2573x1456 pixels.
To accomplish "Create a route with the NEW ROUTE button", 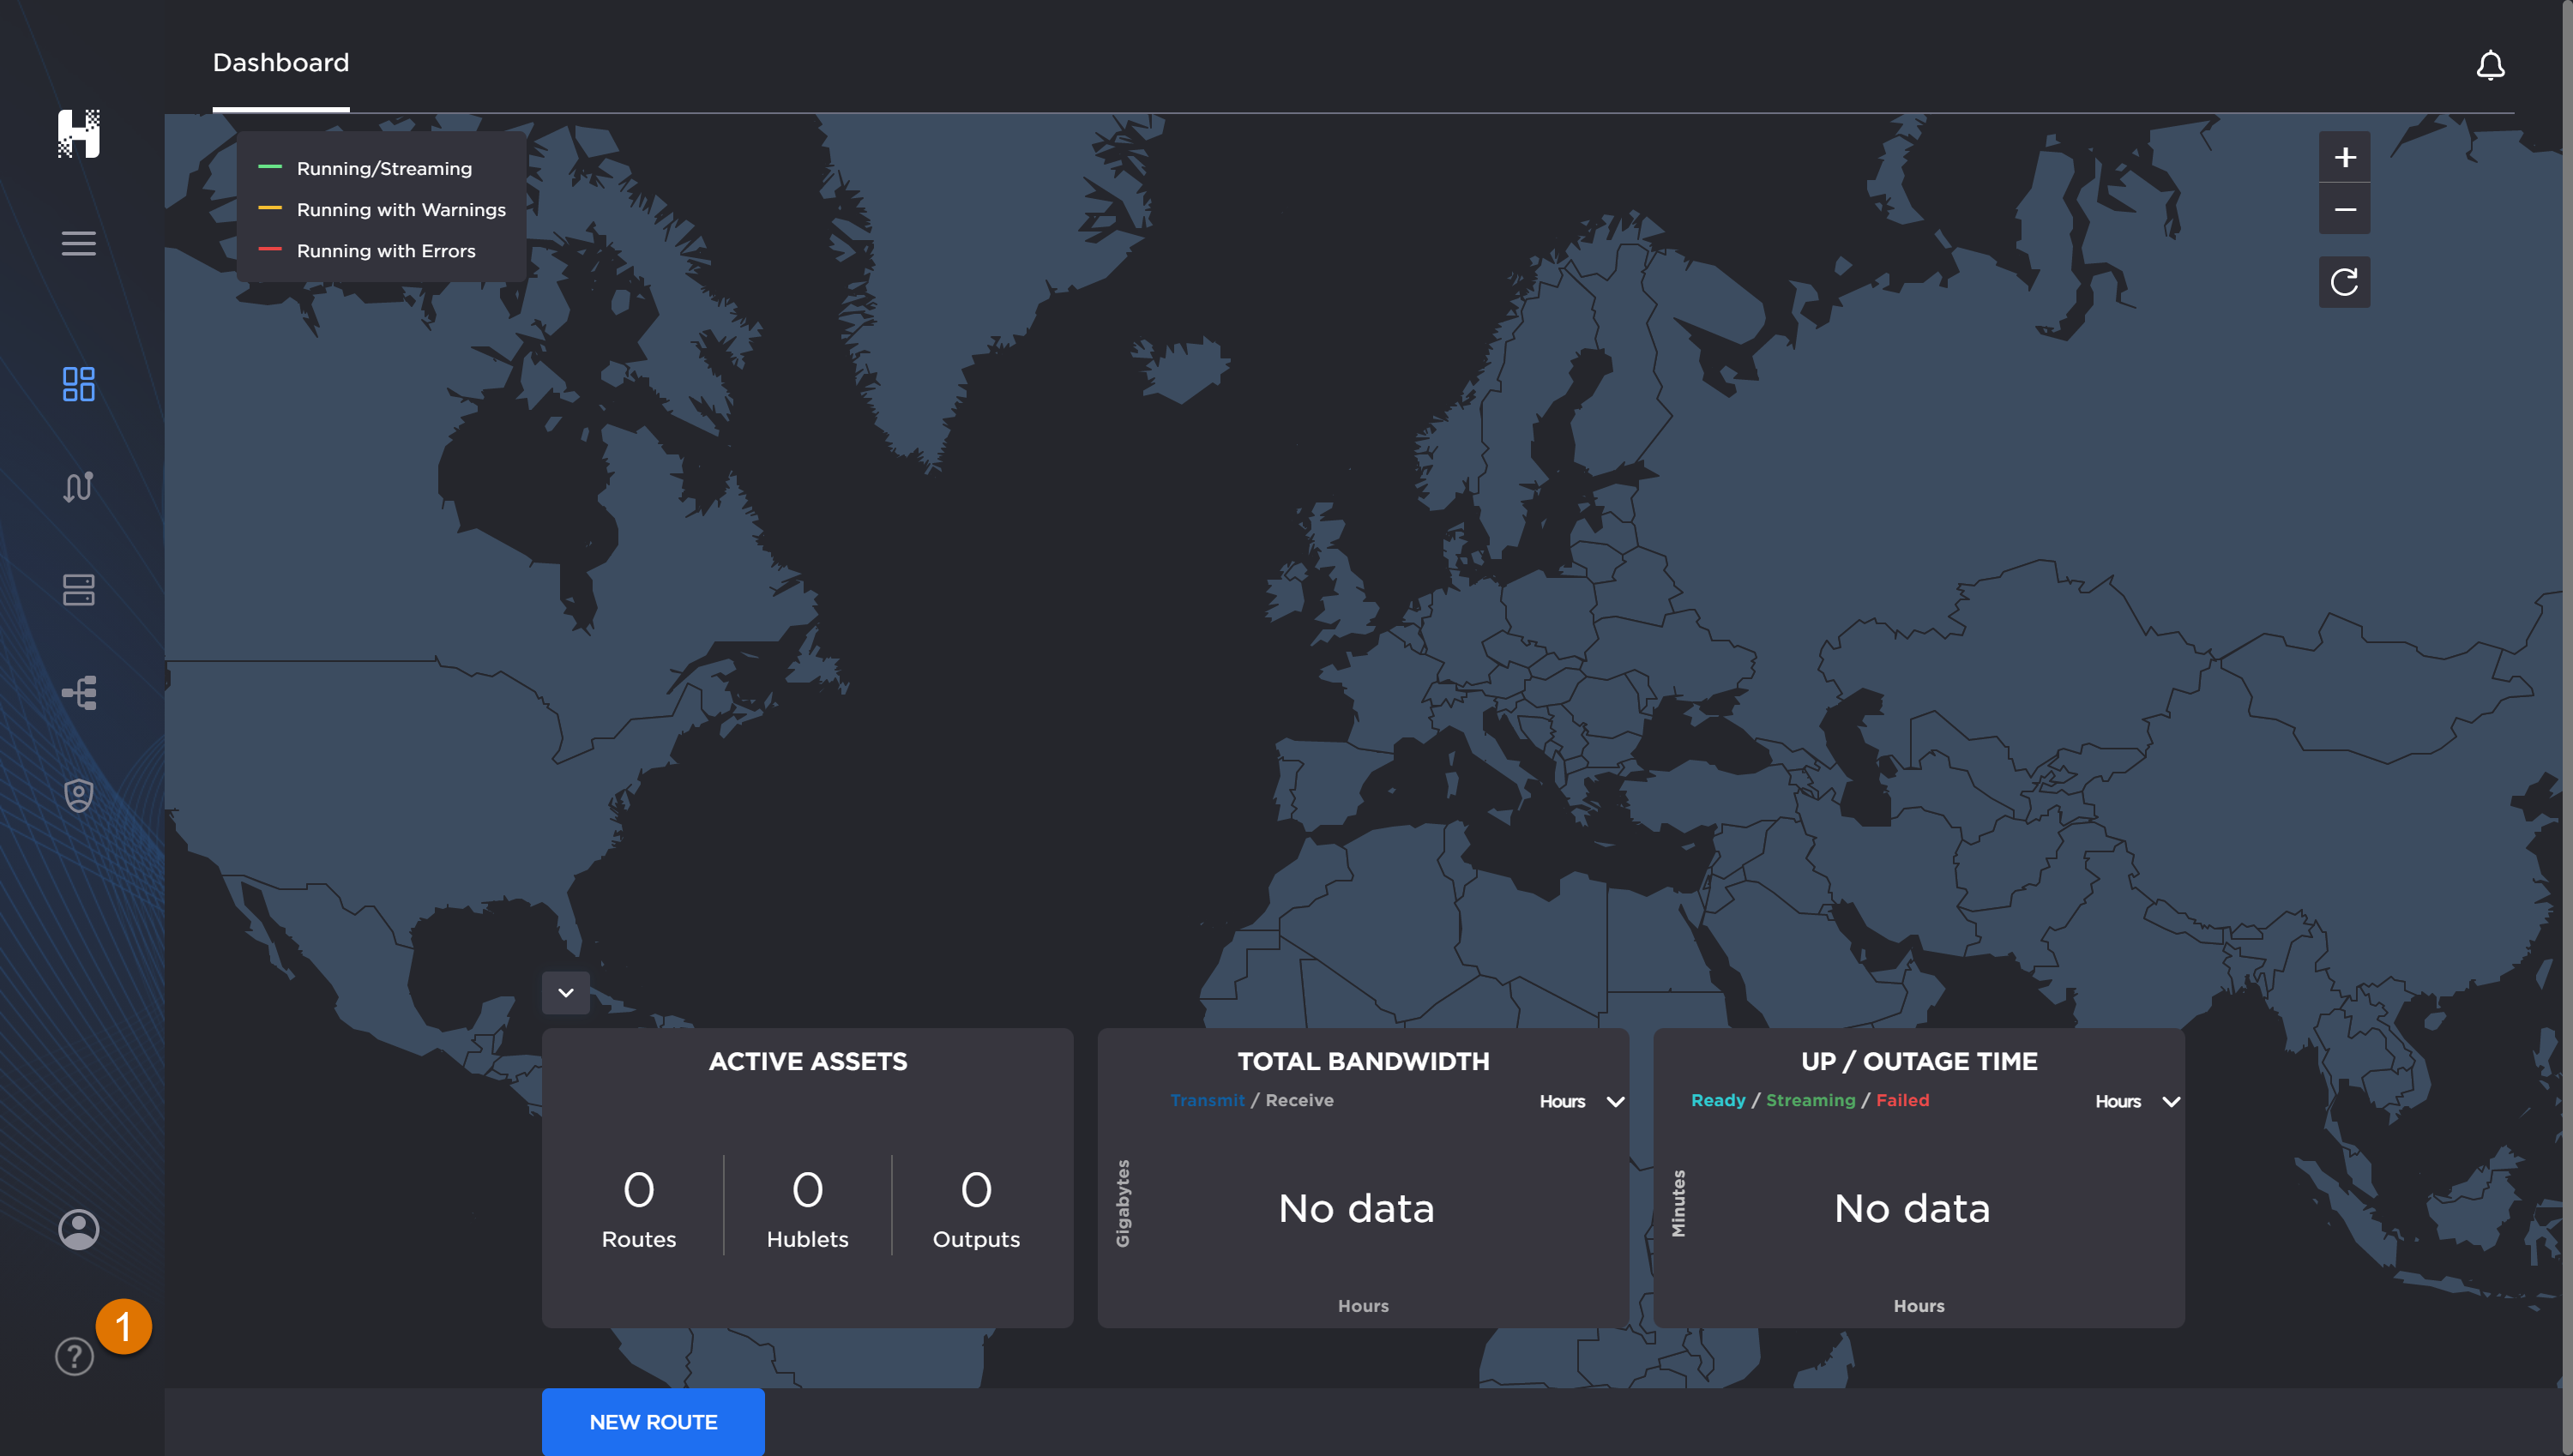I will pyautogui.click(x=653, y=1421).
